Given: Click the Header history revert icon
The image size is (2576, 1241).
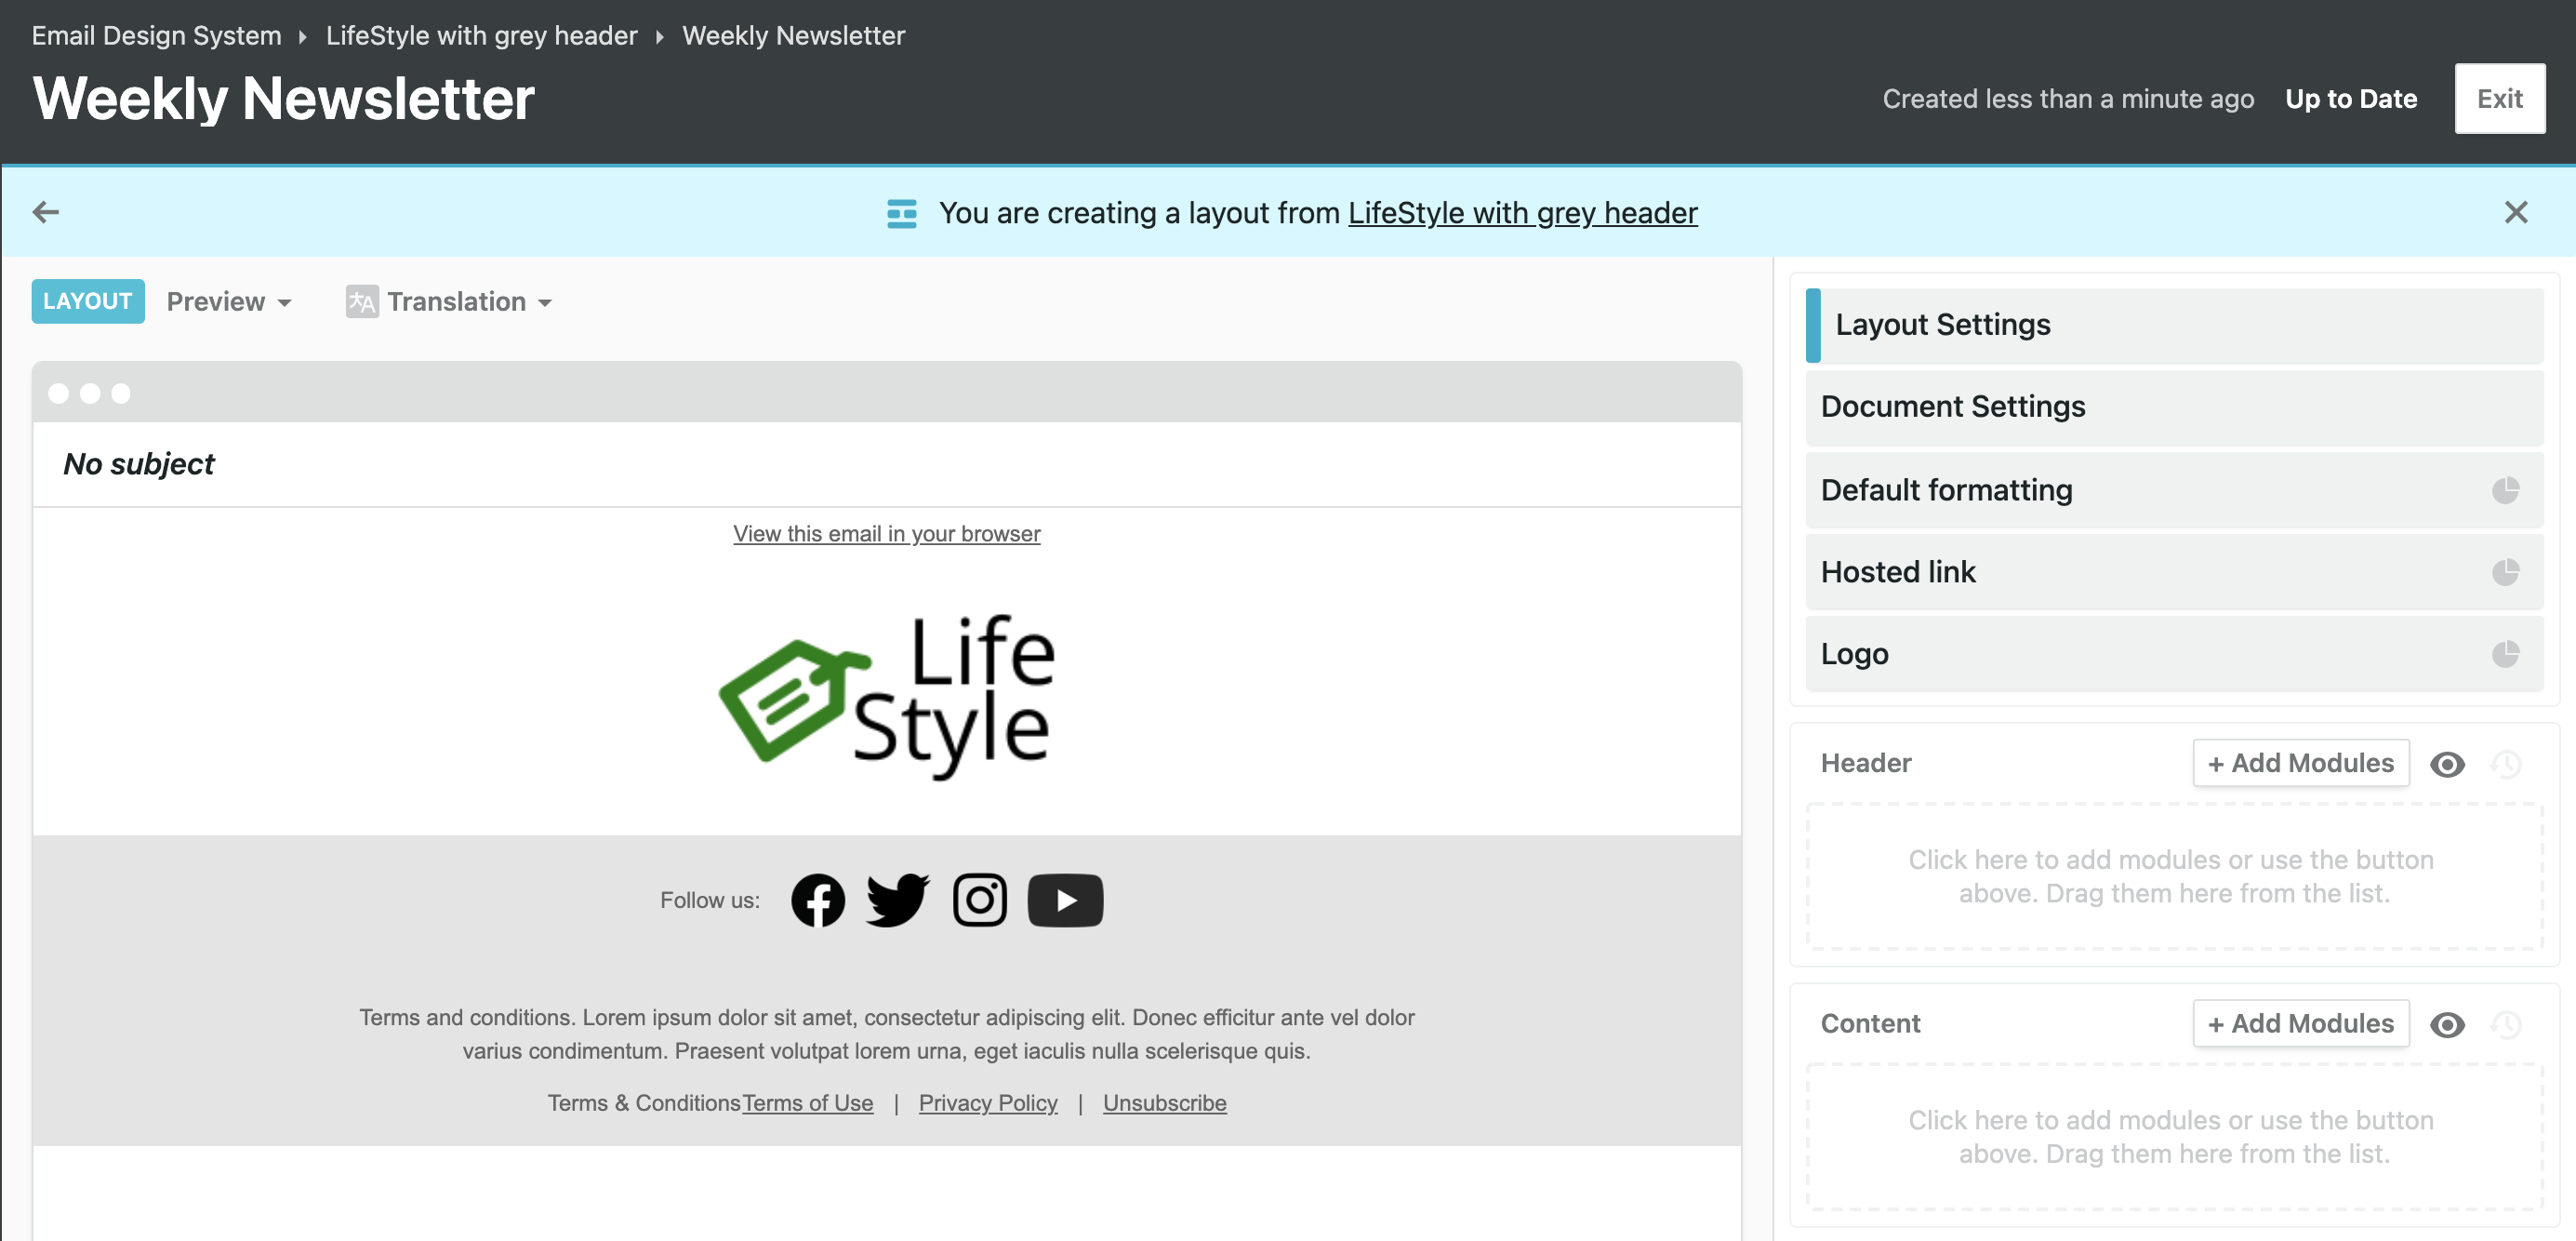Looking at the screenshot, I should [2506, 765].
